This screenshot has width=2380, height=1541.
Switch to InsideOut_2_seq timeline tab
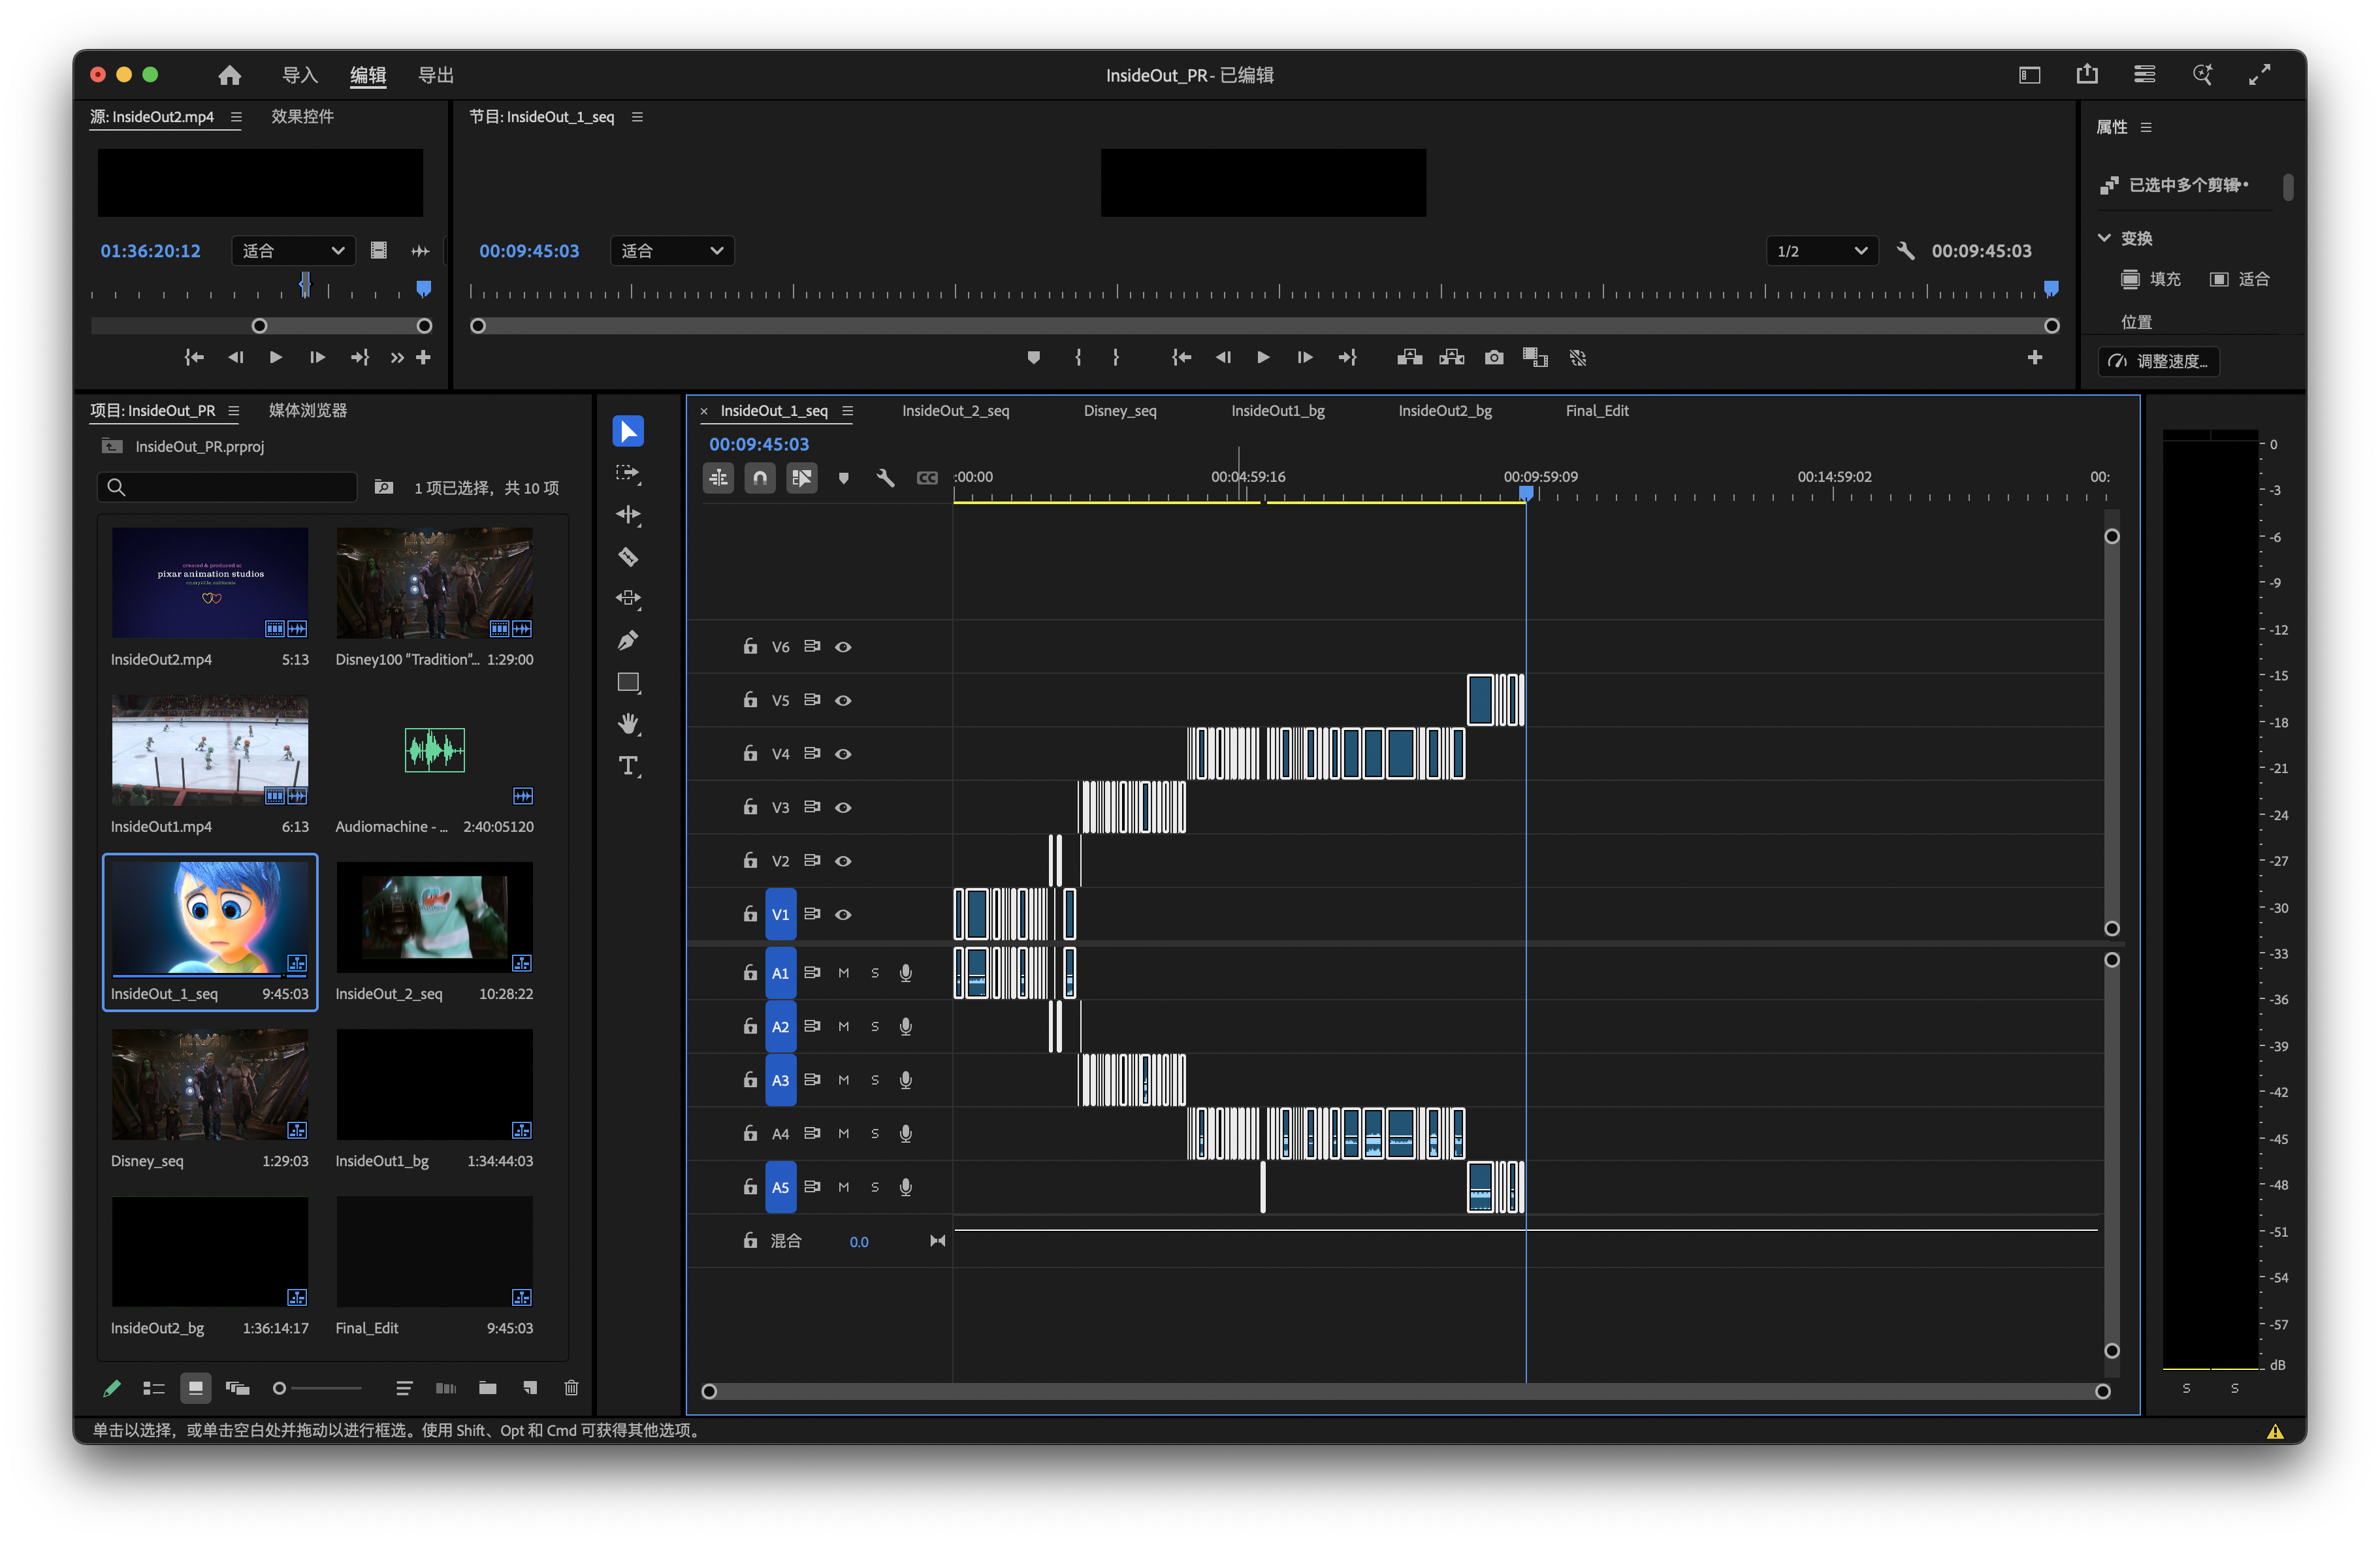pyautogui.click(x=955, y=411)
